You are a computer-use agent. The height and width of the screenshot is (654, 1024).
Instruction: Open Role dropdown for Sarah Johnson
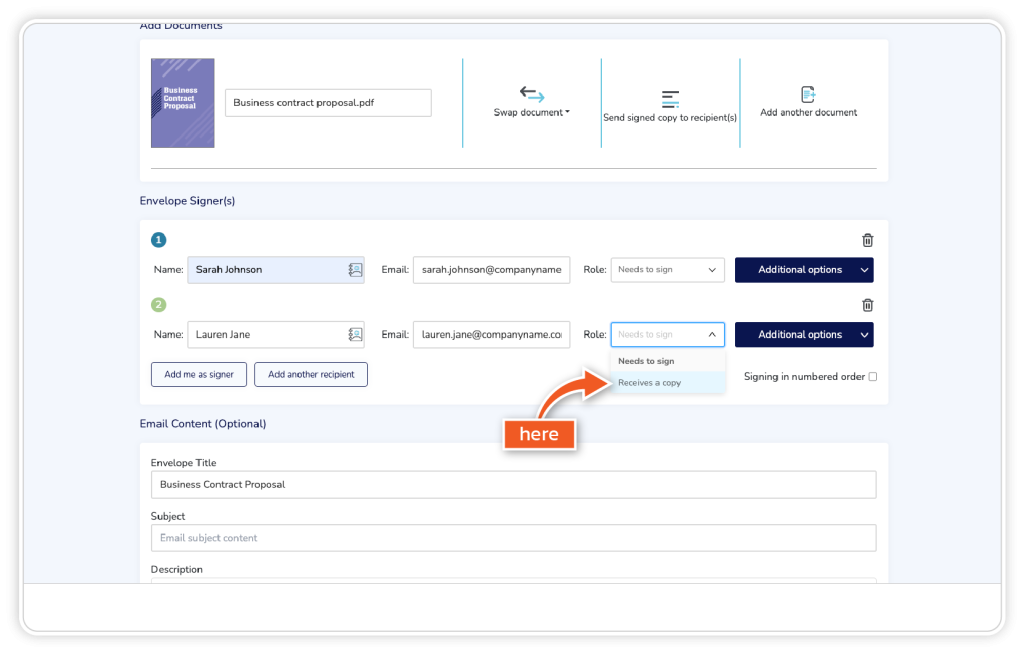(667, 270)
